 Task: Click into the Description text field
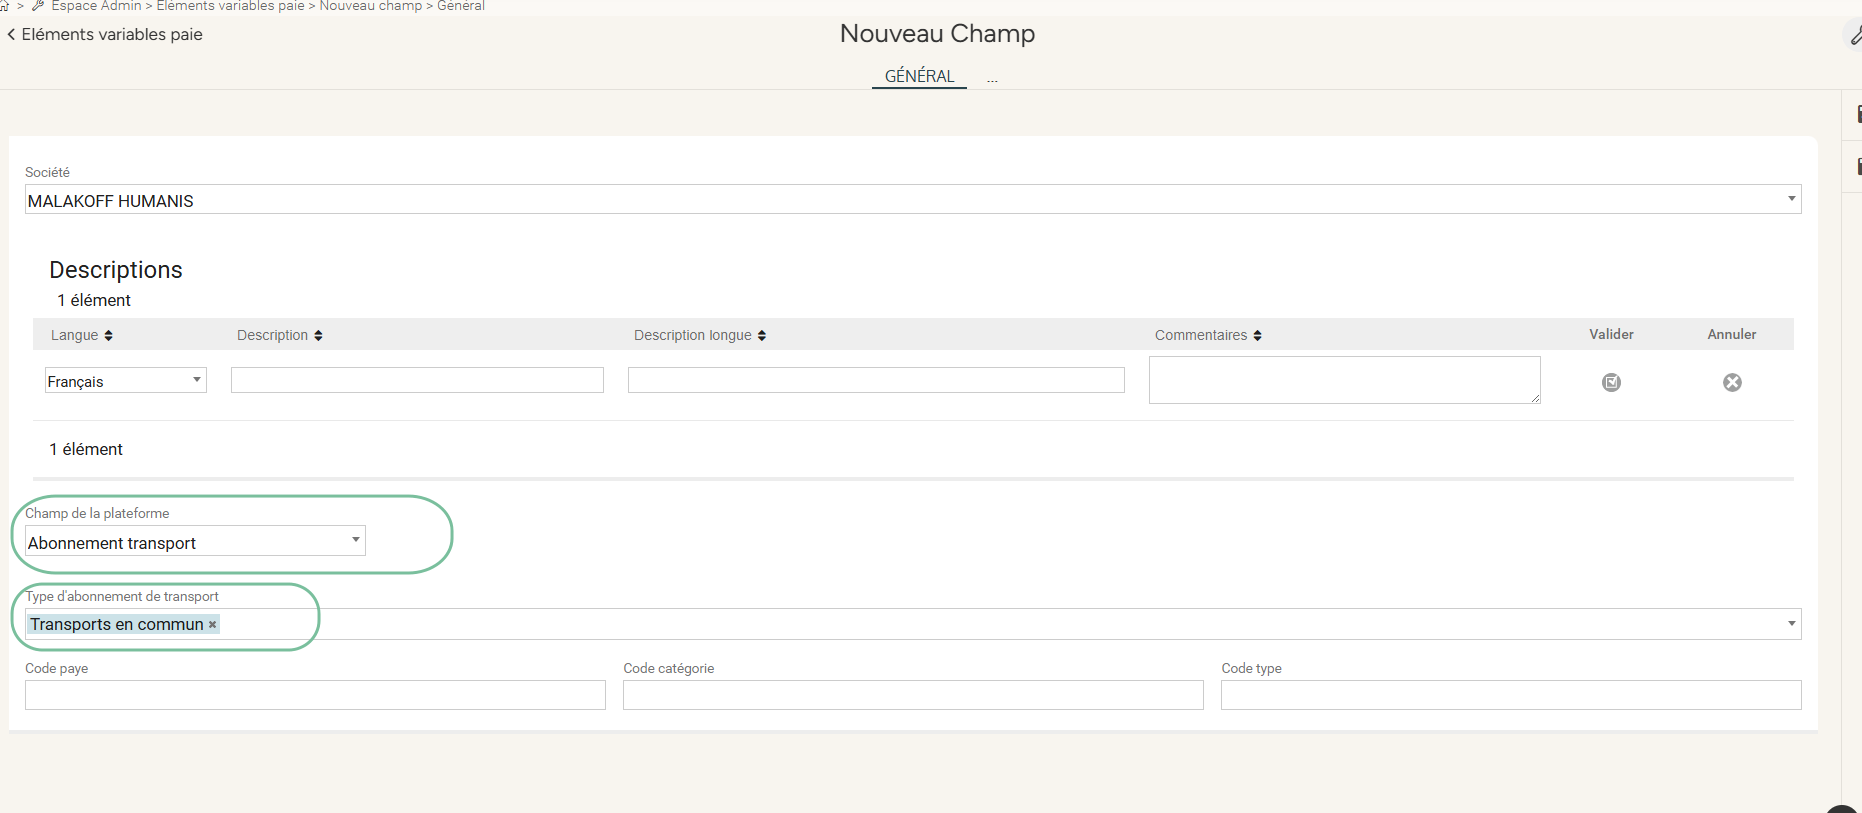click(x=417, y=380)
